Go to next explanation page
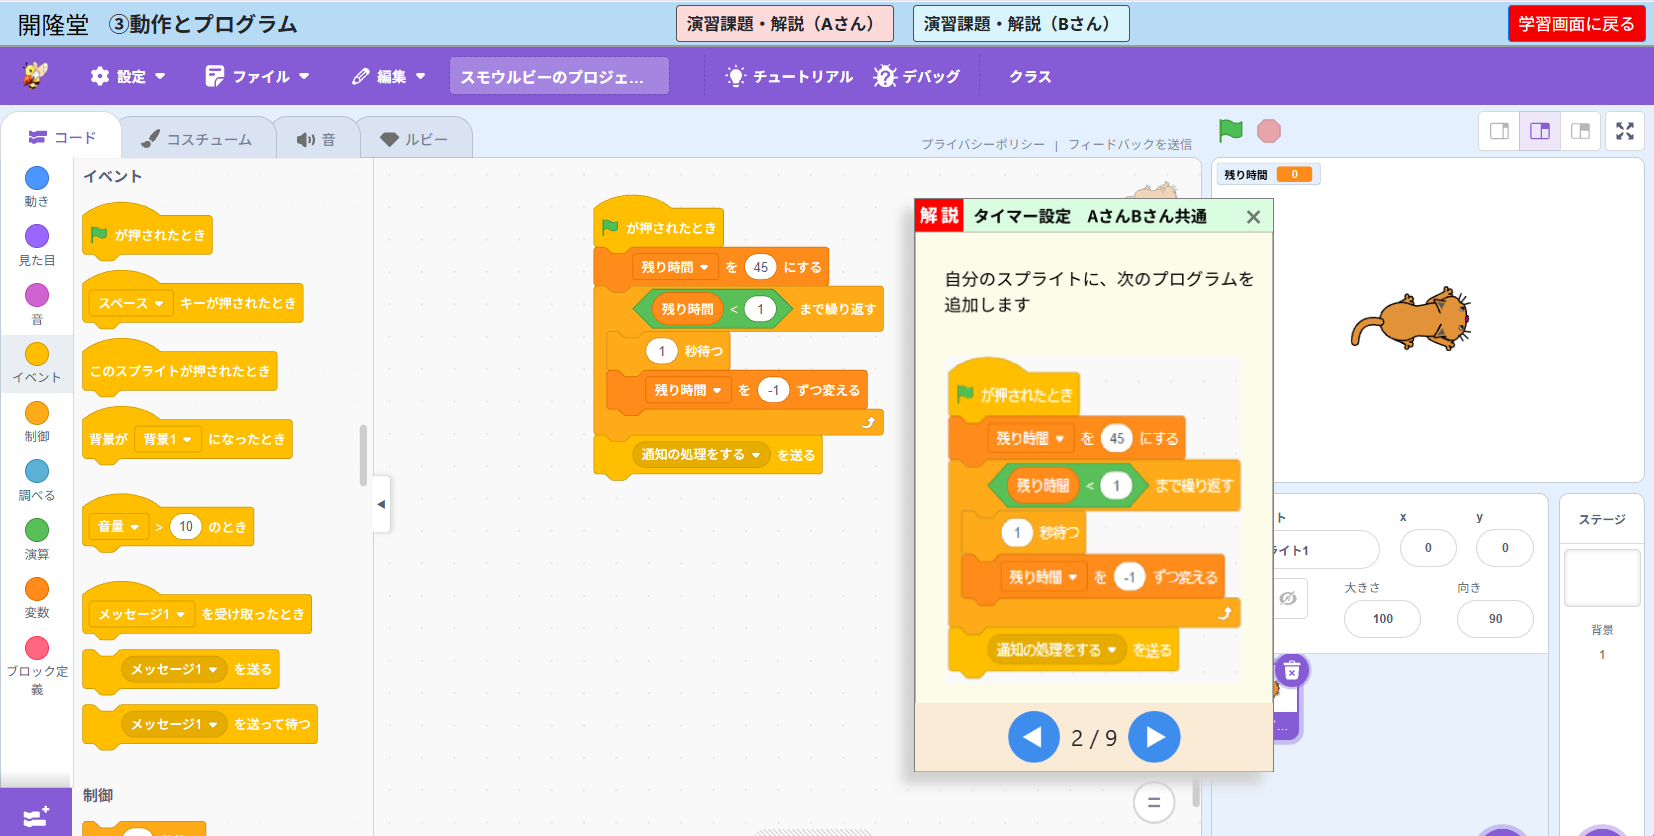The image size is (1654, 836). tap(1154, 737)
